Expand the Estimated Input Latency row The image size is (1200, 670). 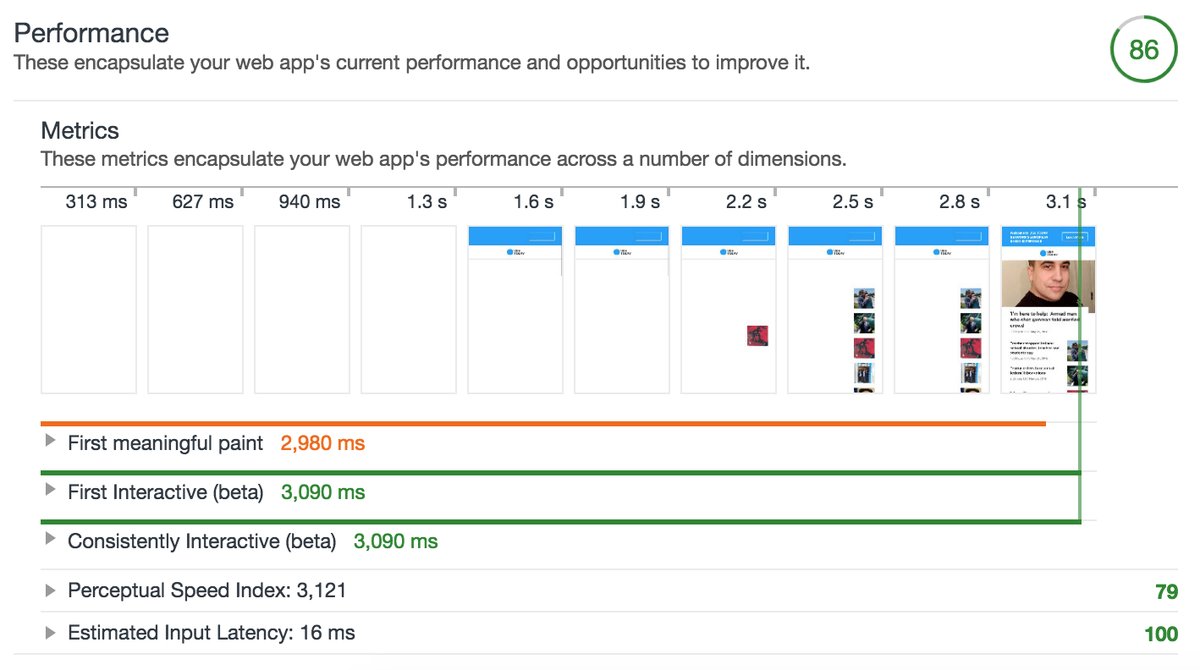[x=51, y=632]
